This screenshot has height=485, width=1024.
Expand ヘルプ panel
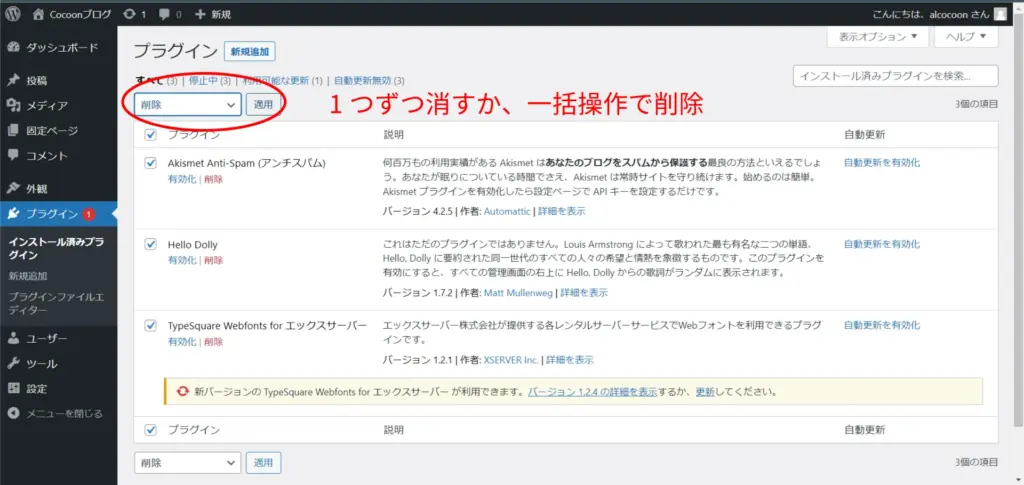pos(967,37)
